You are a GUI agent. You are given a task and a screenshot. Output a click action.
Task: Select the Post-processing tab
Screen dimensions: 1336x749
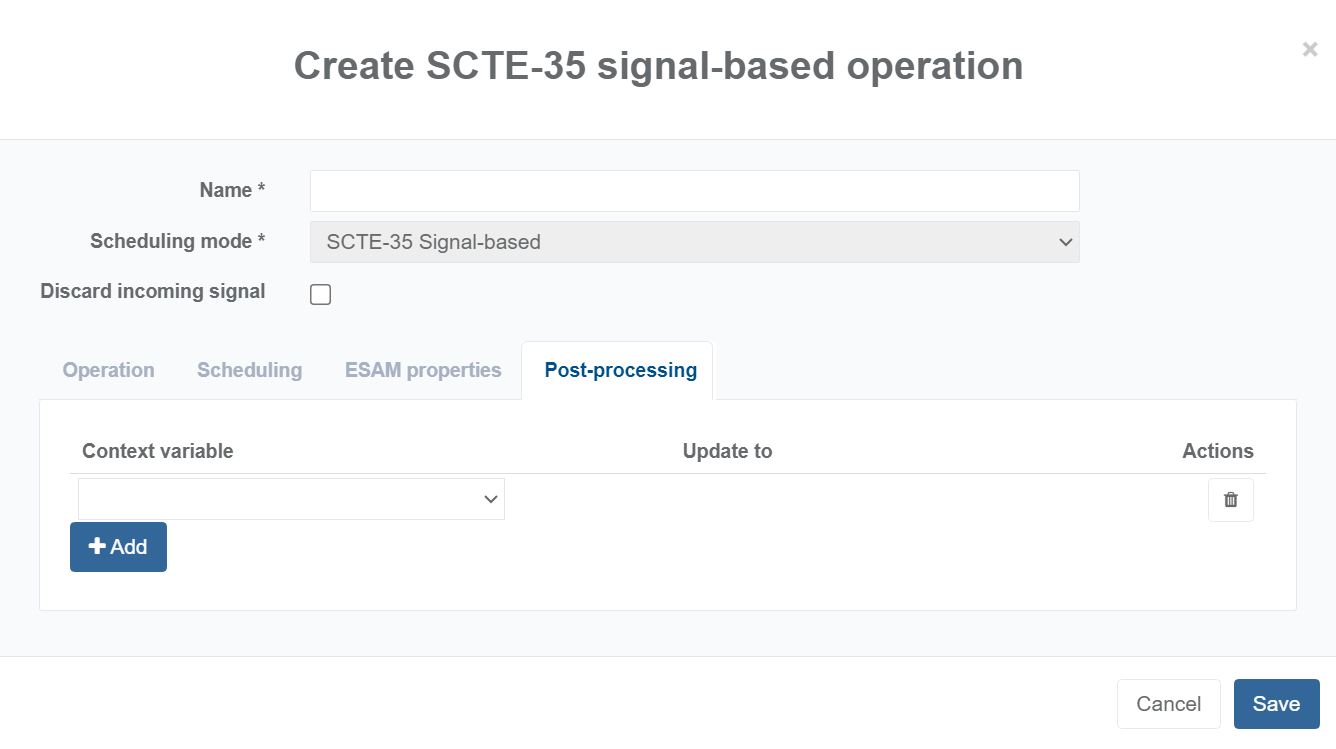pos(620,370)
